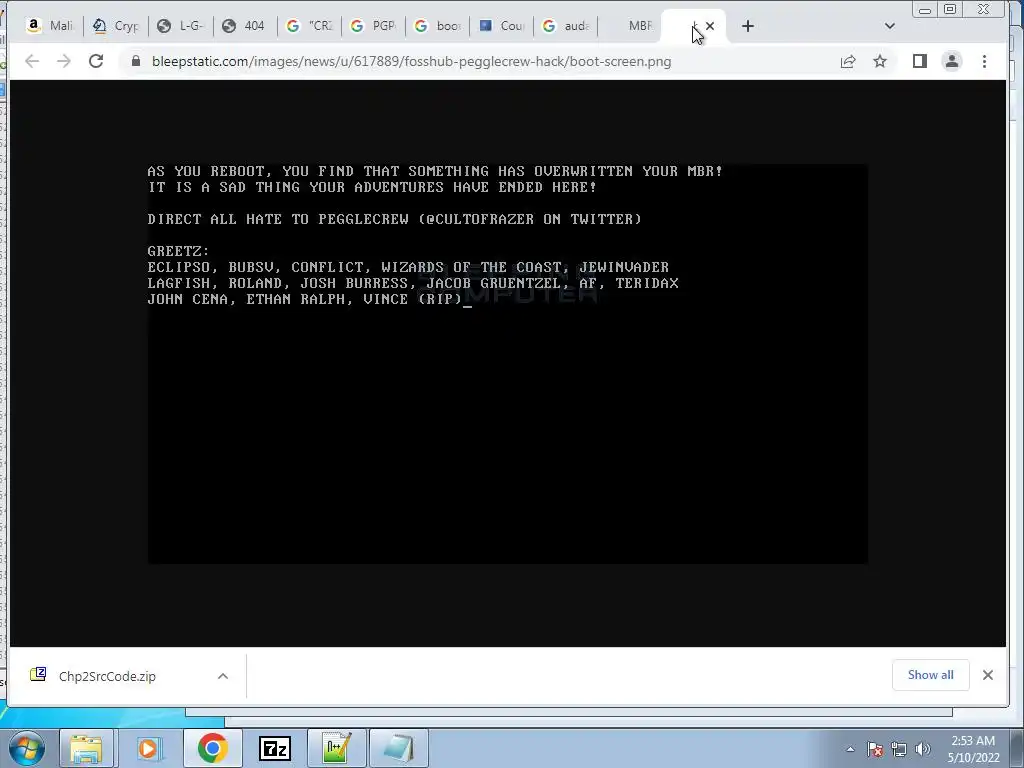Switch to the Google 'PGP' tab

point(374,26)
